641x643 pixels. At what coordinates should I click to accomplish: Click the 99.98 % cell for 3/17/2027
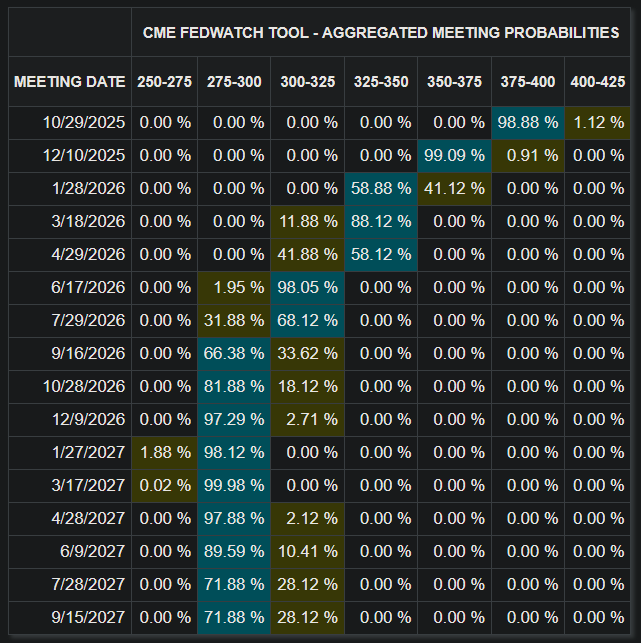(234, 486)
